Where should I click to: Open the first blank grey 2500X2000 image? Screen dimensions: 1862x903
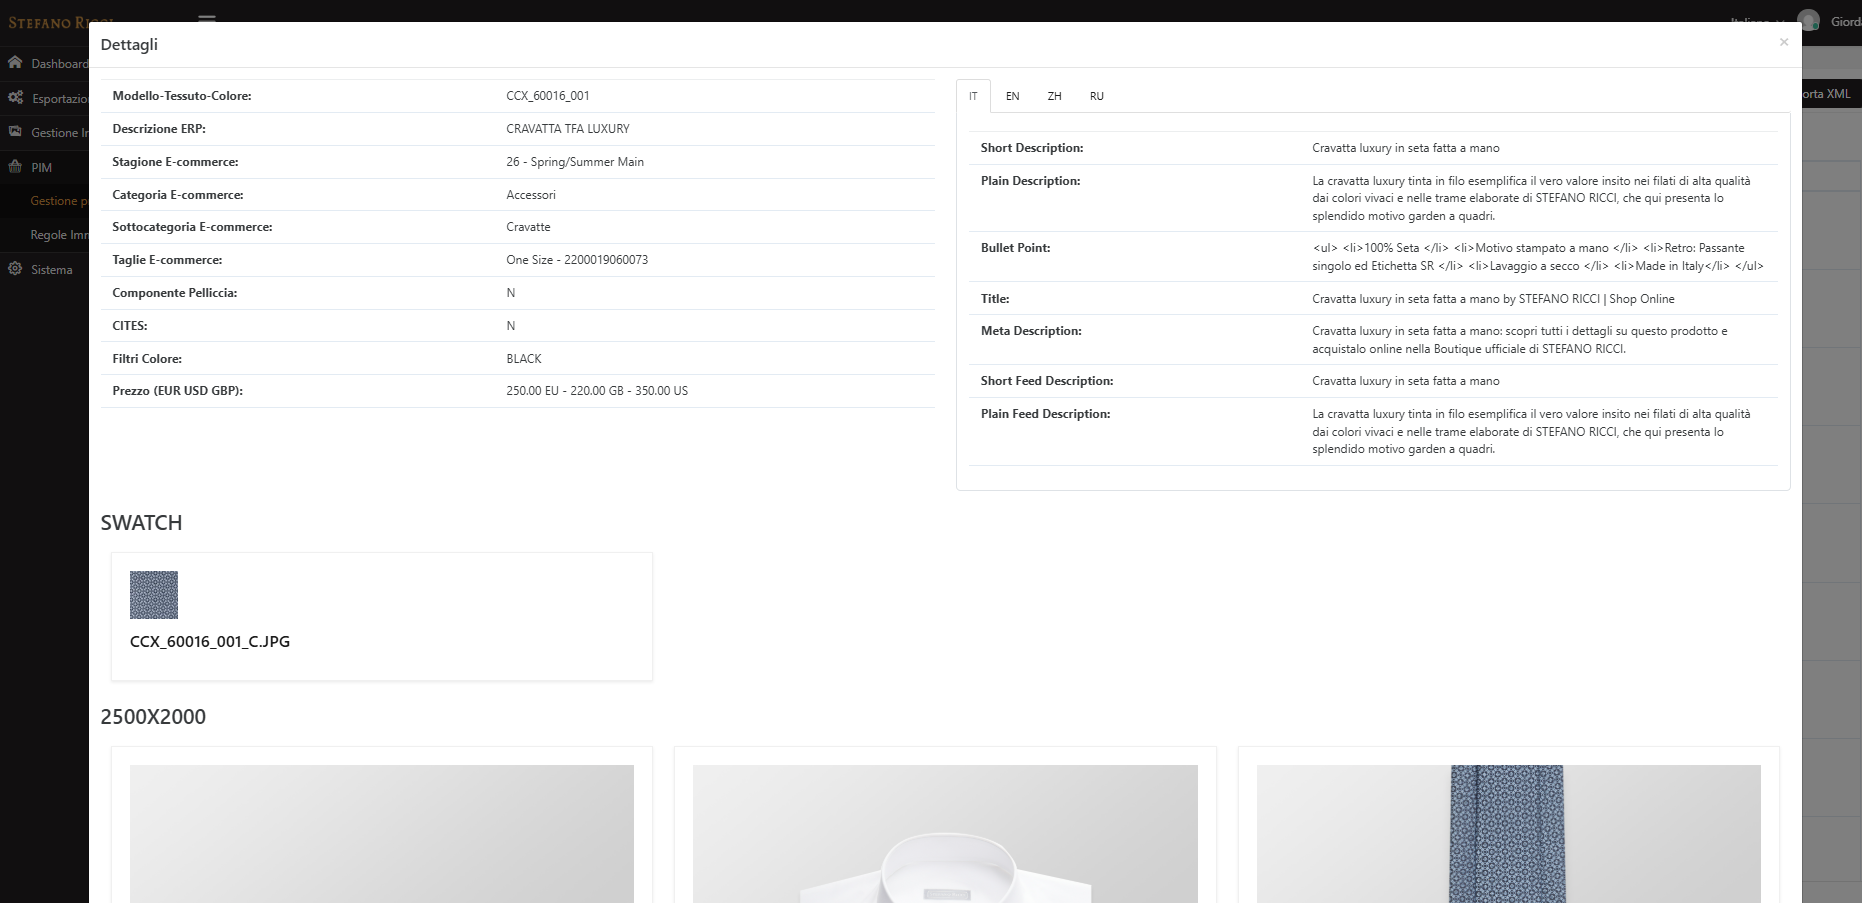click(382, 834)
